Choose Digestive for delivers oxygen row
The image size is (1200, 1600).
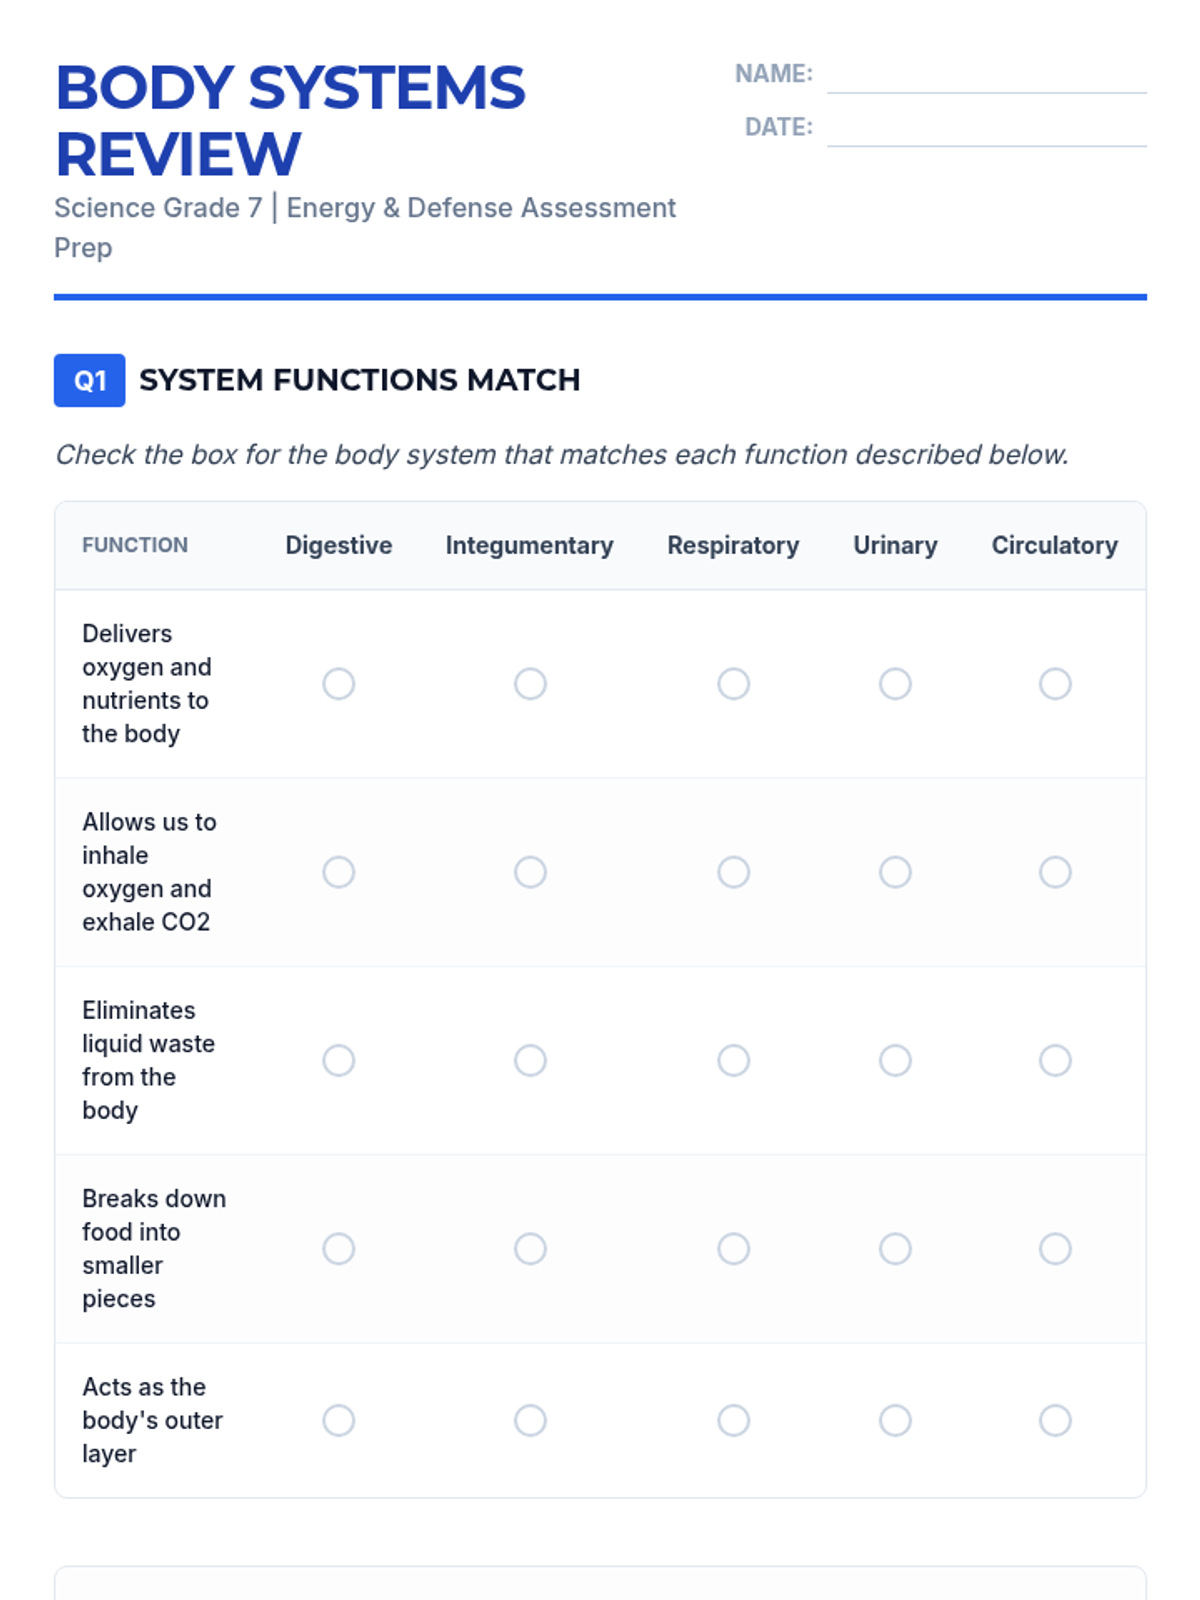pyautogui.click(x=339, y=684)
